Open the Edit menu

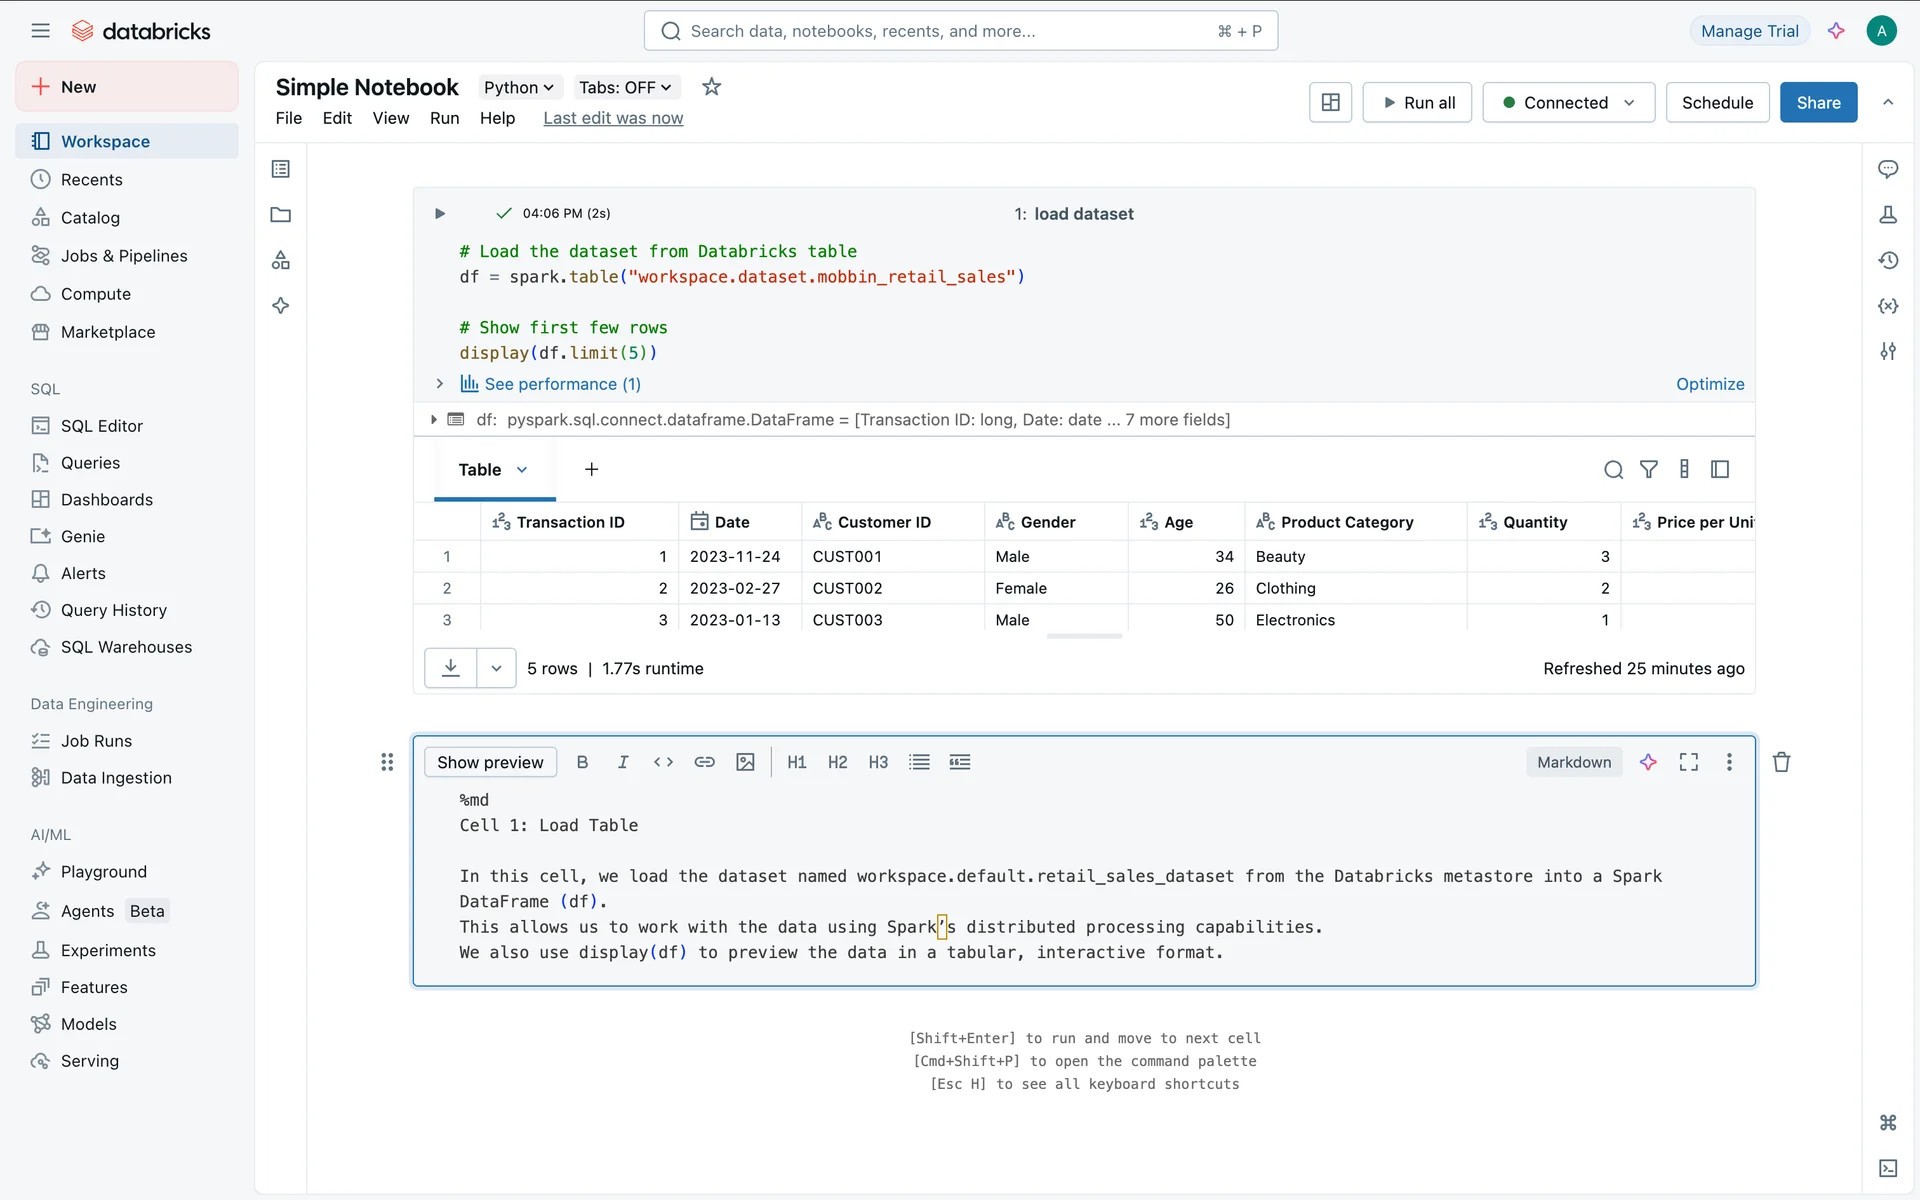[x=337, y=118]
